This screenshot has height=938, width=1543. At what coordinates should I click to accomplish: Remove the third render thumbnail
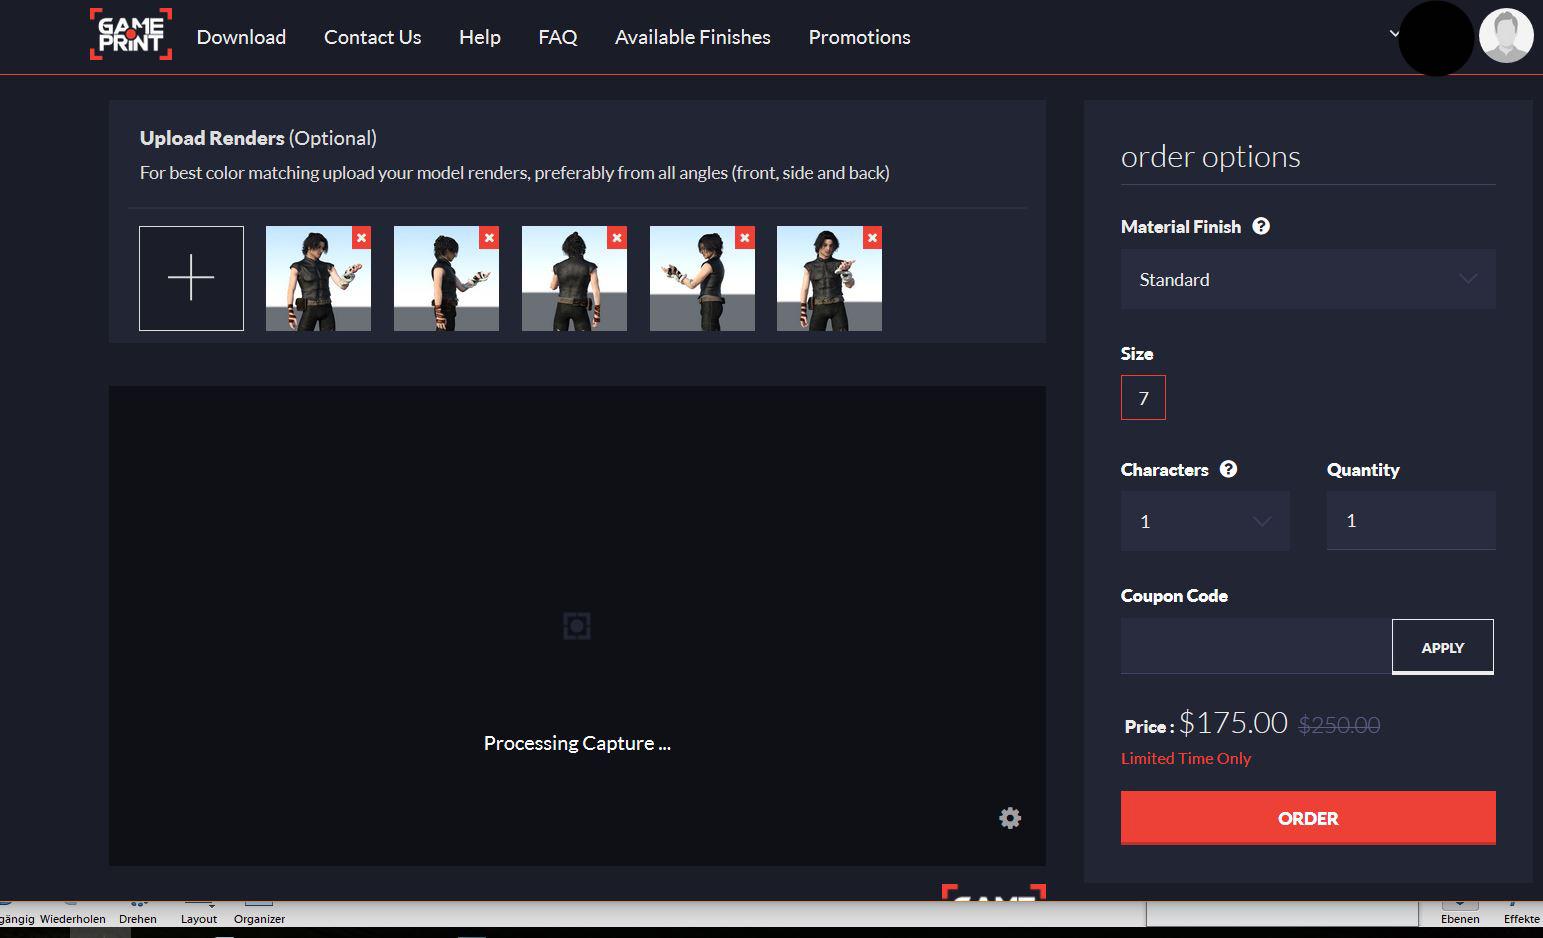click(x=617, y=237)
